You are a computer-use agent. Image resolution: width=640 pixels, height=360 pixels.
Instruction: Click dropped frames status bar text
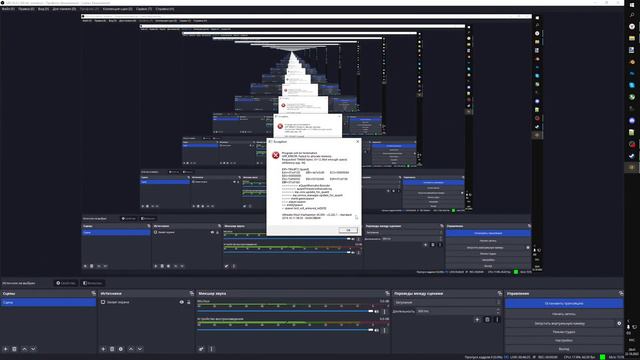tap(484, 357)
